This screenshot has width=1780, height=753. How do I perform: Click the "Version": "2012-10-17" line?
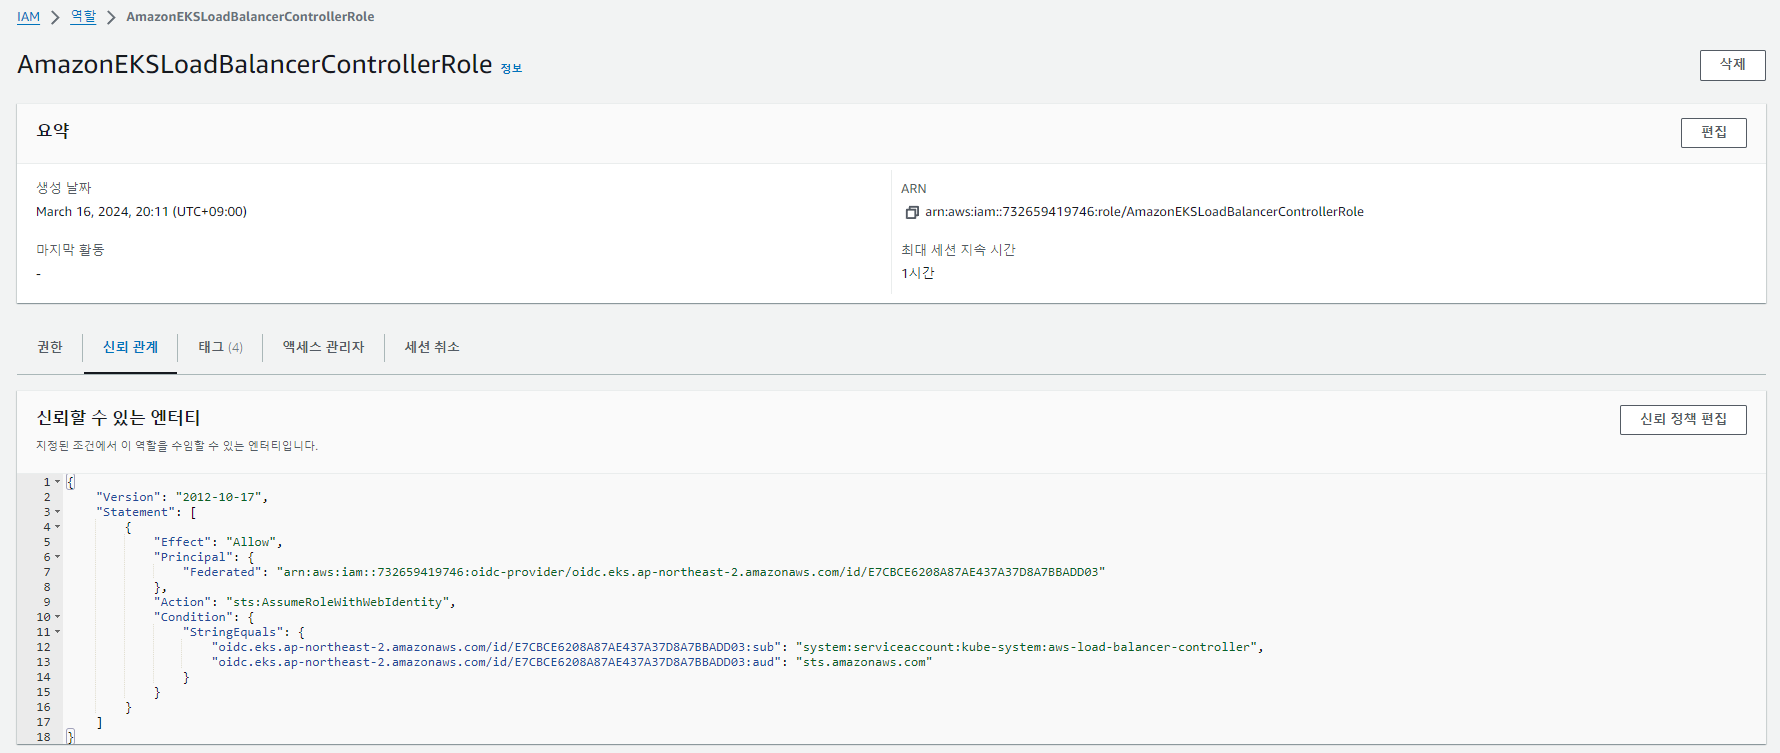point(182,497)
